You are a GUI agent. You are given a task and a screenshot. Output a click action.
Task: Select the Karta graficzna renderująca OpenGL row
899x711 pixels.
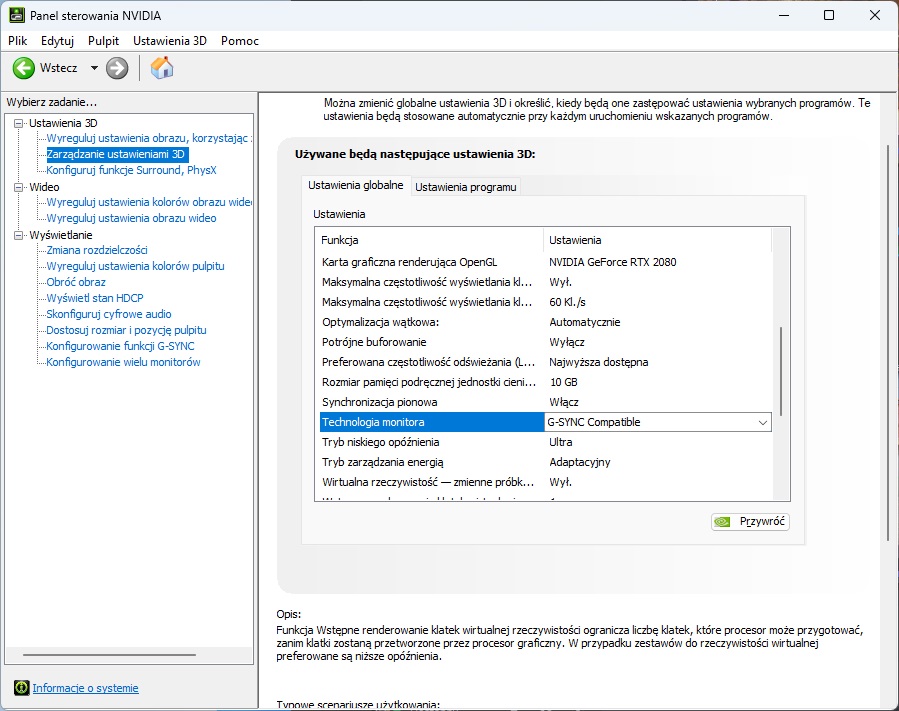pyautogui.click(x=546, y=262)
